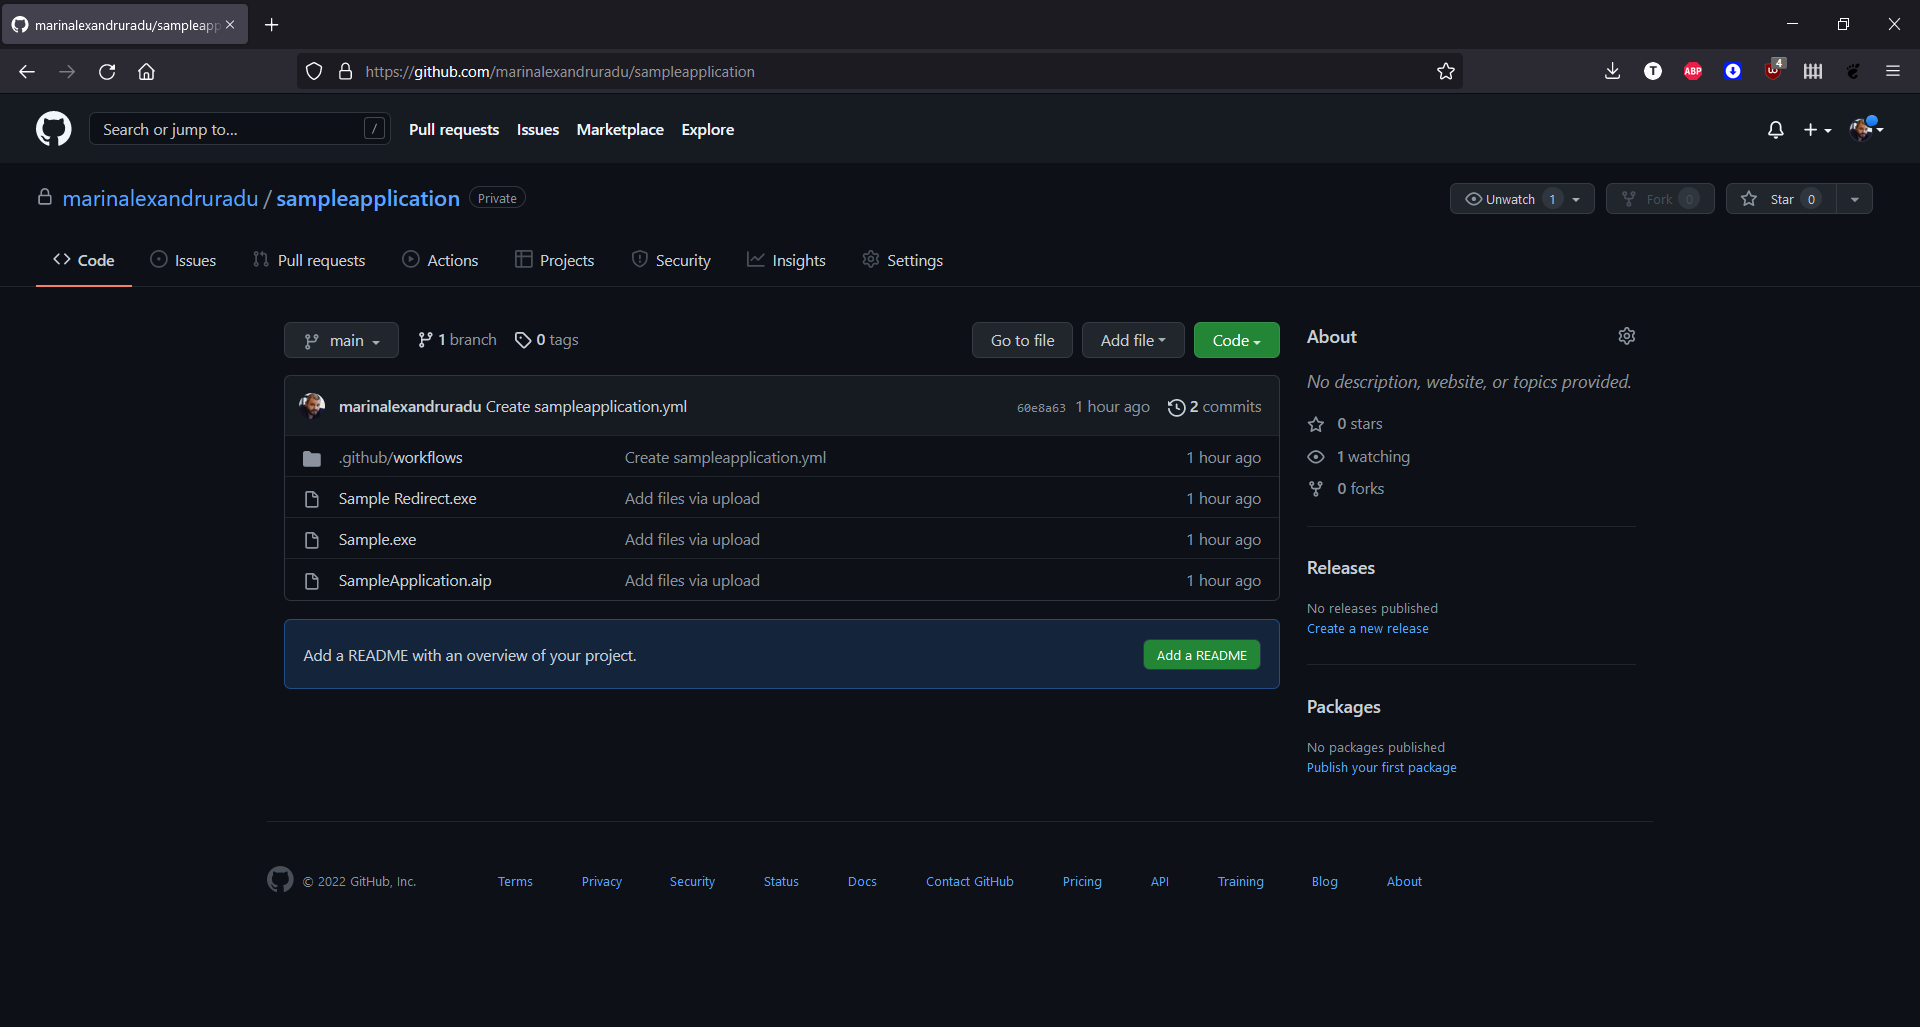Screen dimensions: 1920x1027
Task: Switch to the Issues tab
Action: (x=183, y=260)
